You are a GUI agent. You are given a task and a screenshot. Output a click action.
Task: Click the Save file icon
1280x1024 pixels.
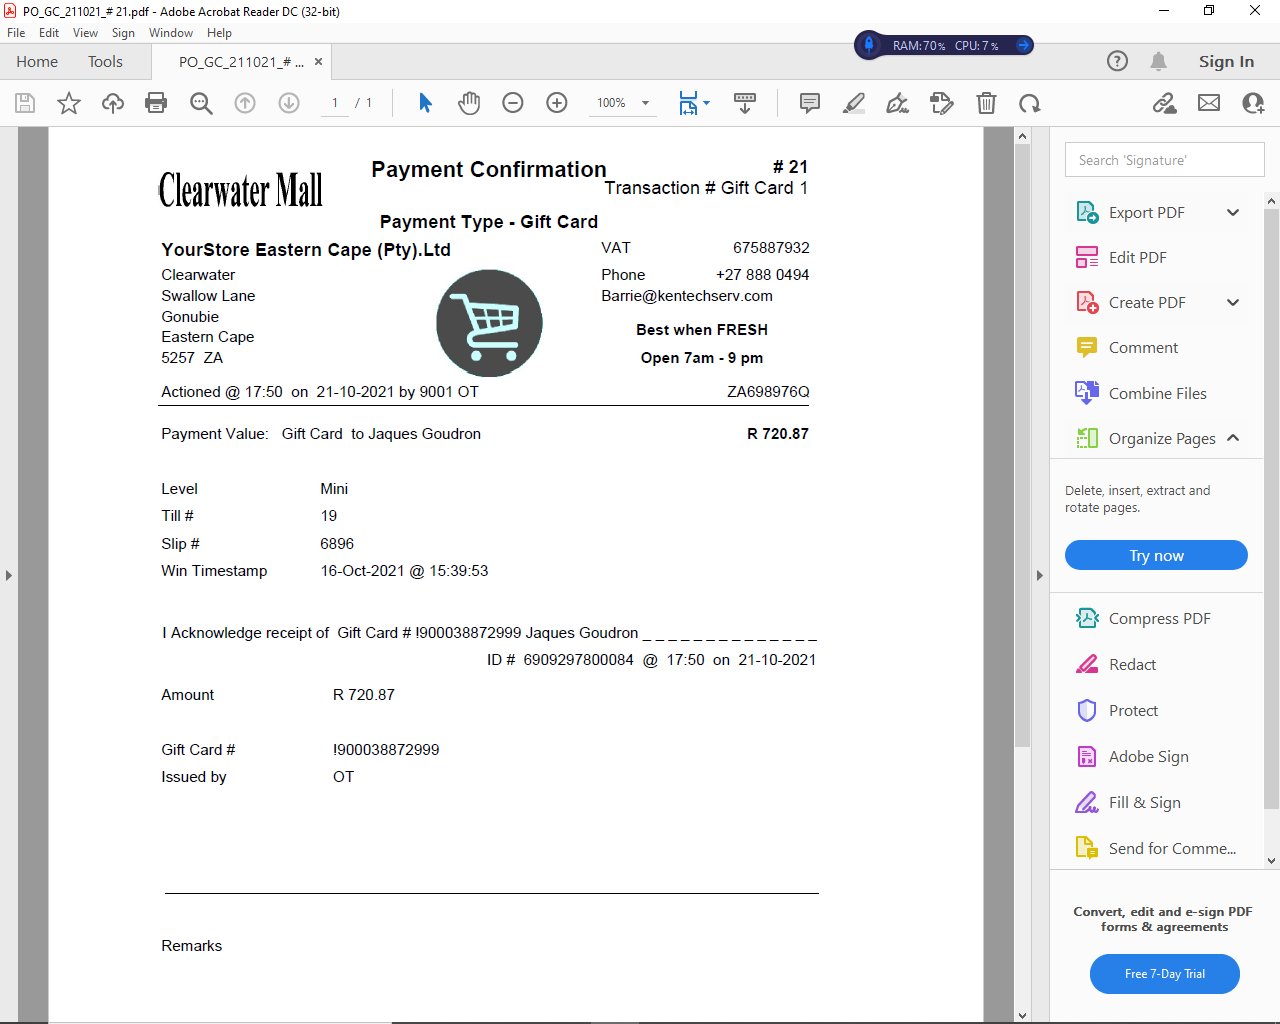click(25, 103)
